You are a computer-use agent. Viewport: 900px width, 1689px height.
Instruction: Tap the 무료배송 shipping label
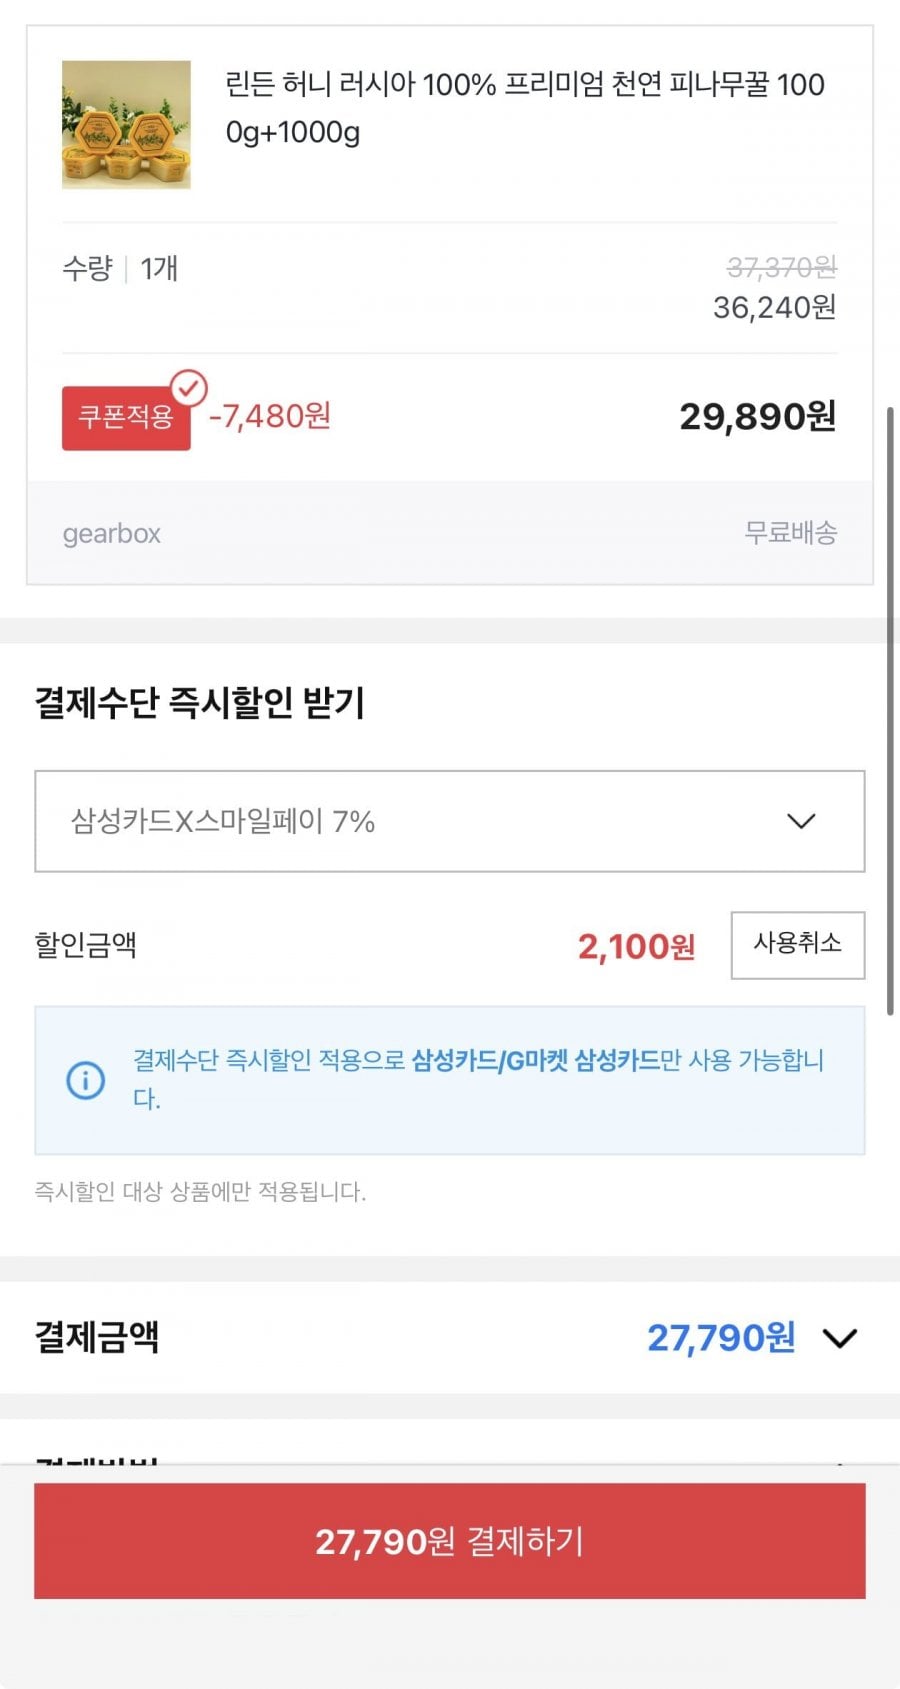click(790, 533)
